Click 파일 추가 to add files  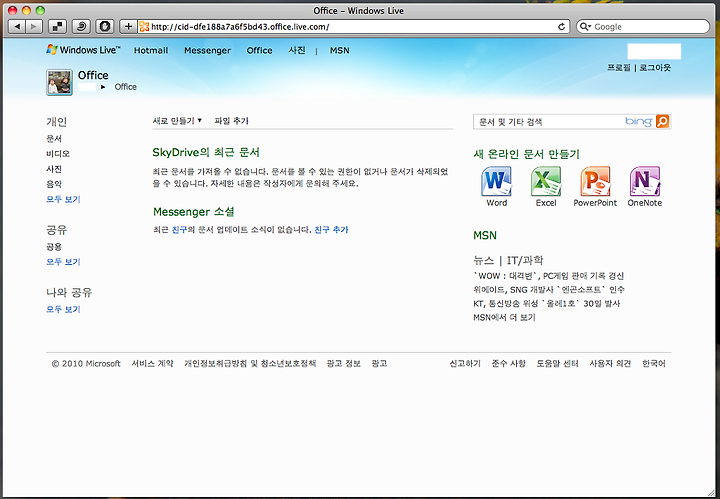(231, 121)
